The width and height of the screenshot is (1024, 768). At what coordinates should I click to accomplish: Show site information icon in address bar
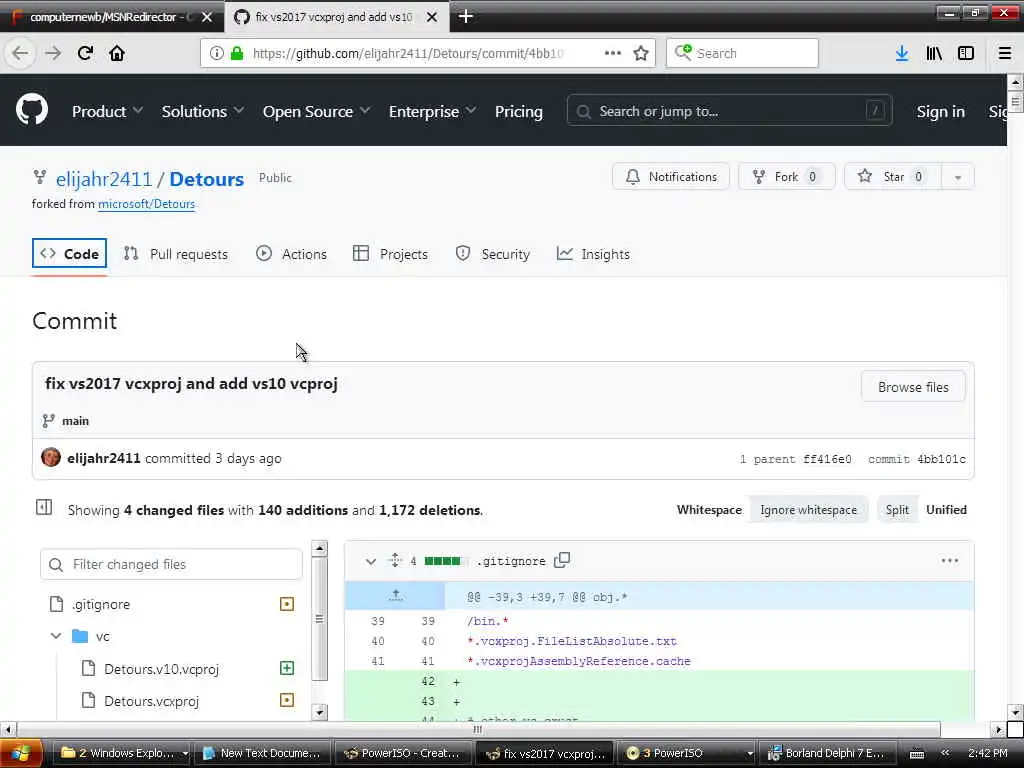click(217, 53)
